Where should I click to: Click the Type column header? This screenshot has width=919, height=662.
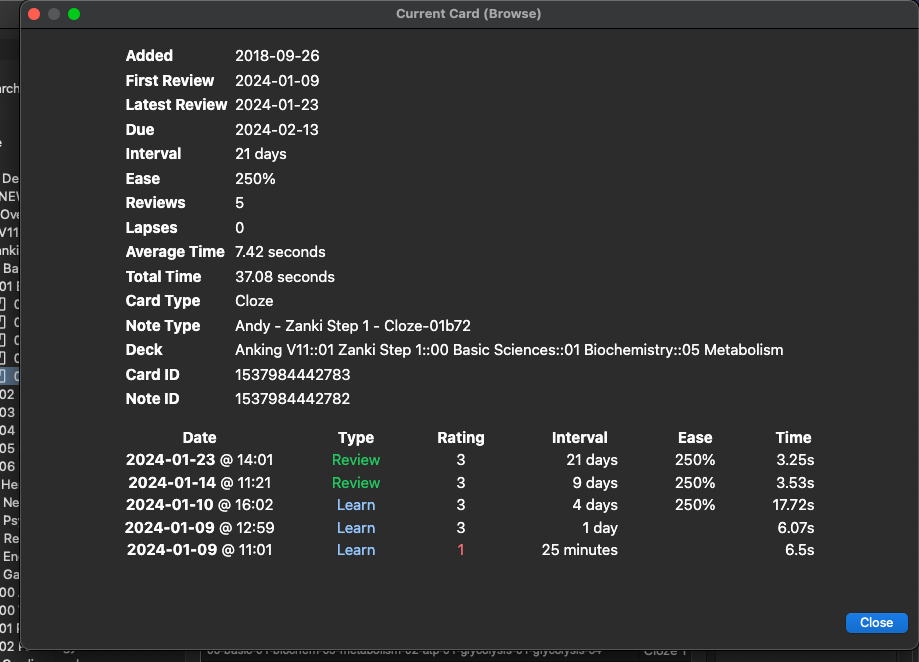coord(356,438)
